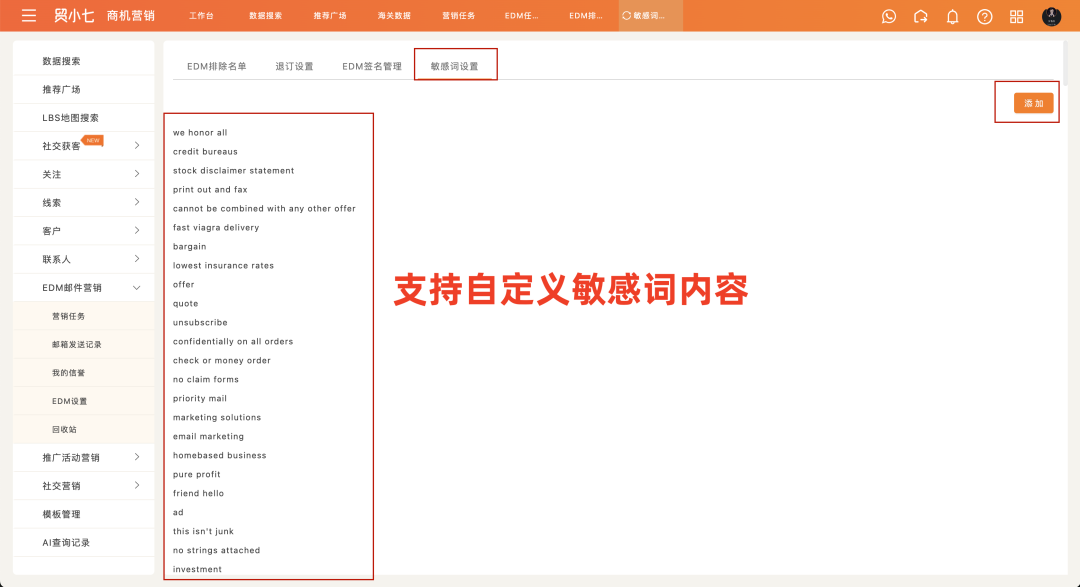
Task: Click the user avatar
Action: (x=1051, y=17)
